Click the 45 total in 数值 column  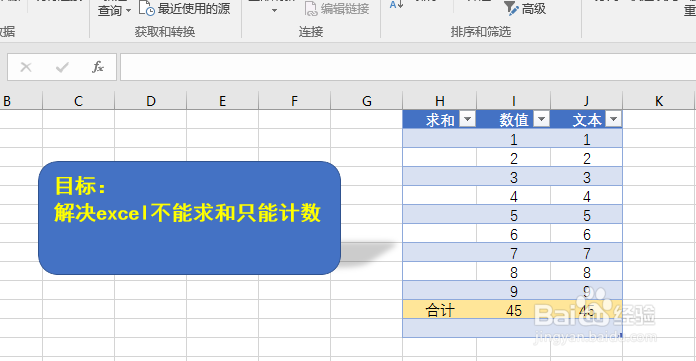point(514,309)
